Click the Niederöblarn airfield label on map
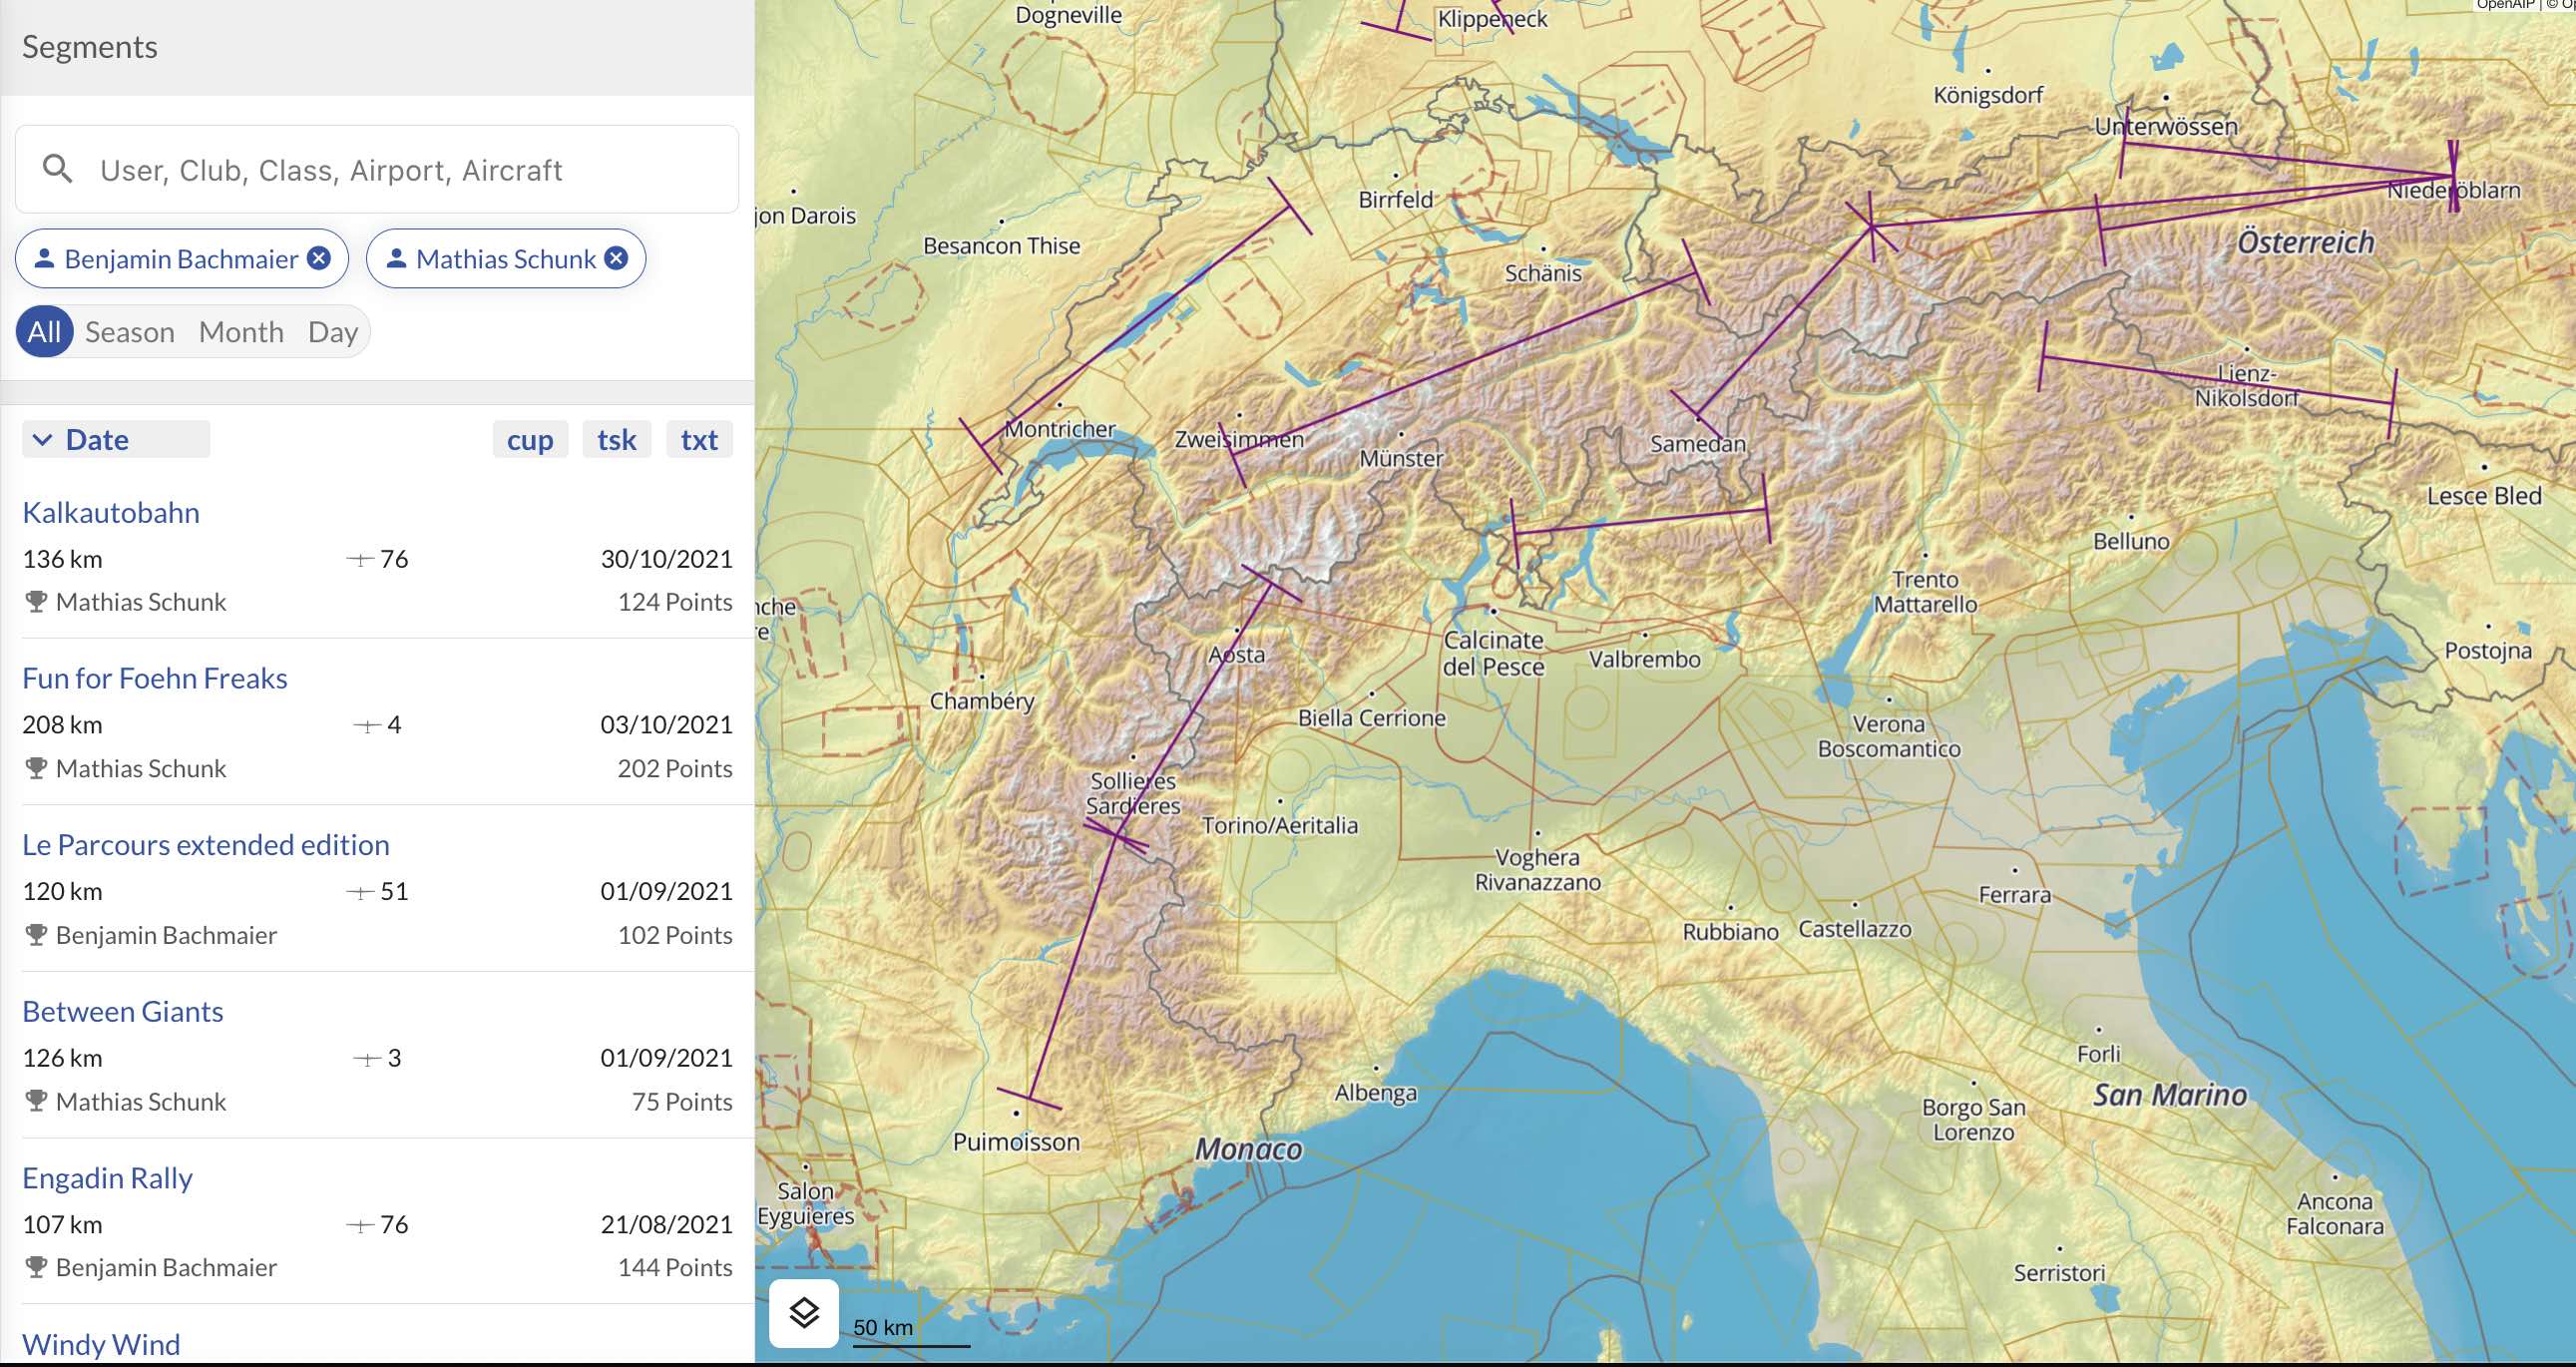Viewport: 2576px width, 1367px height. tap(2454, 190)
